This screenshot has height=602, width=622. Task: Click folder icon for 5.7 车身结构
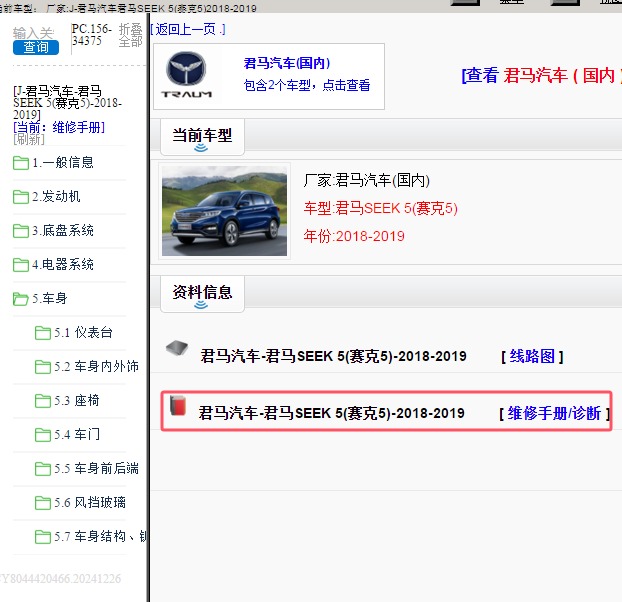click(x=42, y=537)
